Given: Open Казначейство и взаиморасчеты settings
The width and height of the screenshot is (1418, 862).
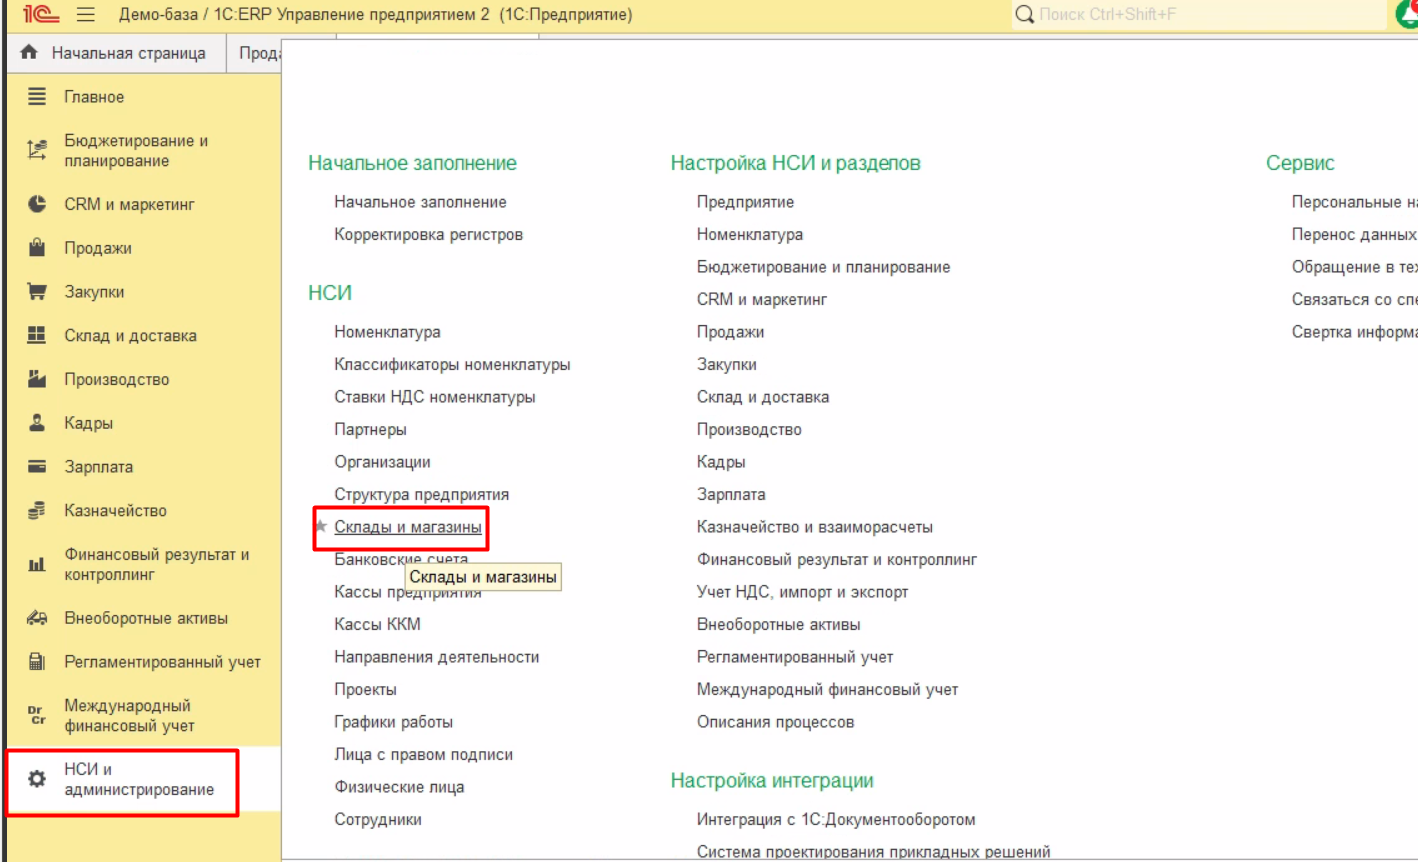Looking at the screenshot, I should (814, 527).
